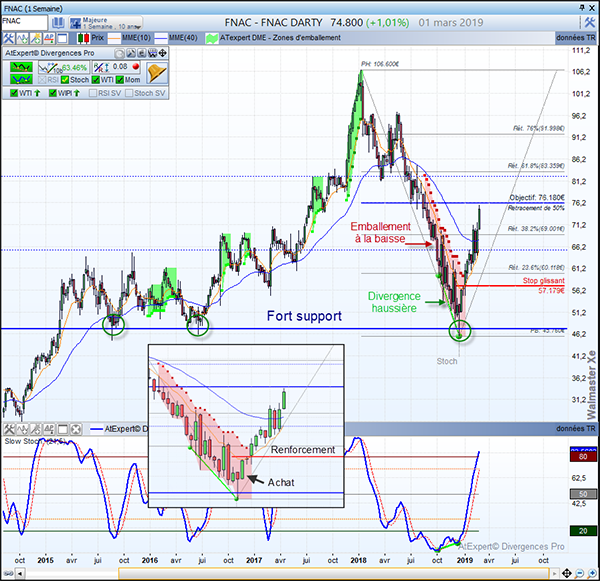Open the AP analysis icon in price toolbar
This screenshot has height=581, width=600.
(49, 38)
